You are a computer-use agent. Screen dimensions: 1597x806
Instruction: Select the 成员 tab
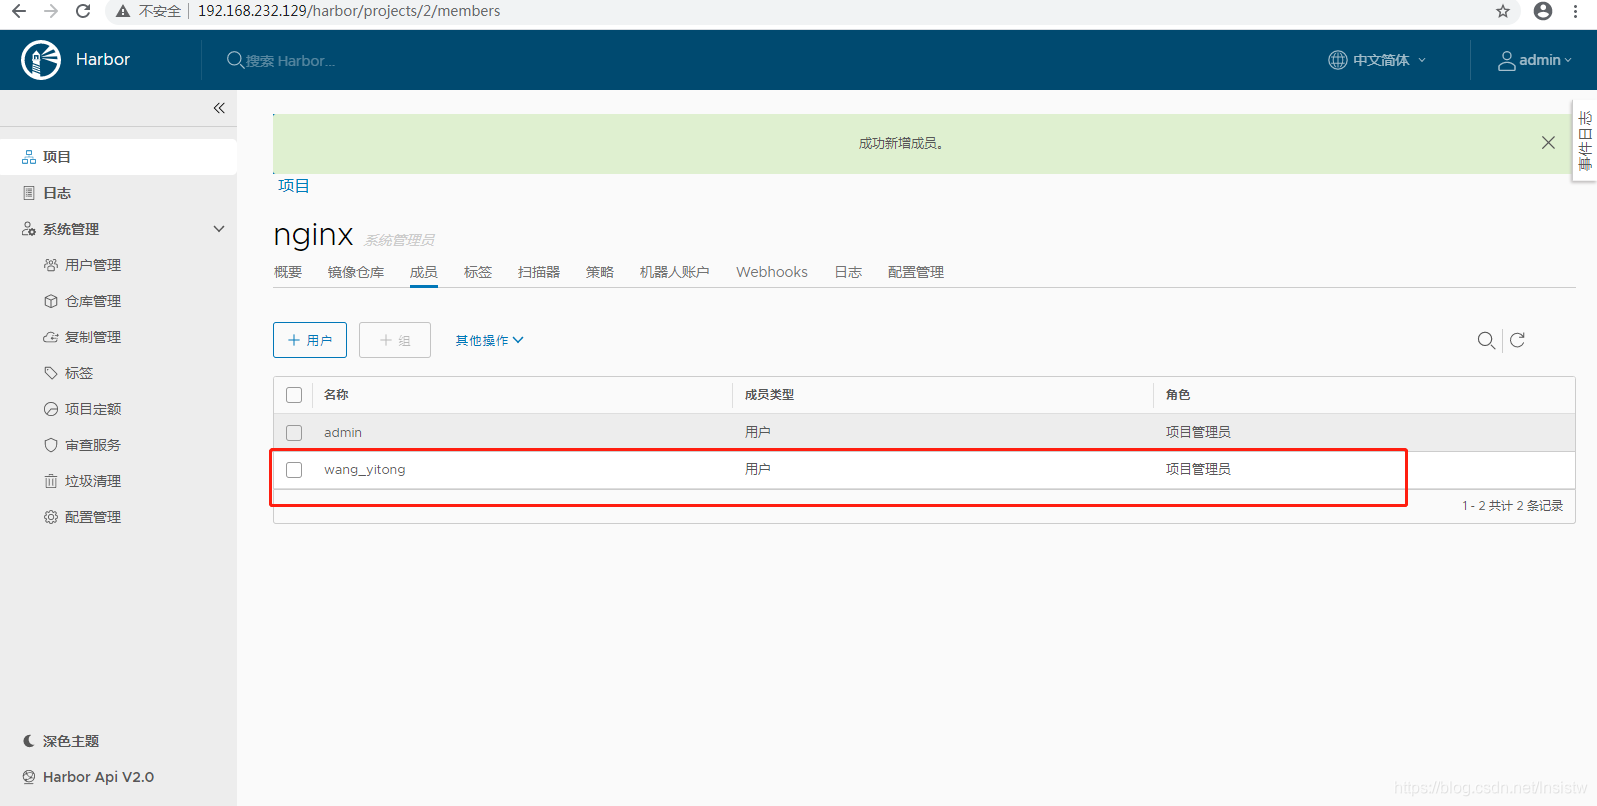click(x=424, y=272)
